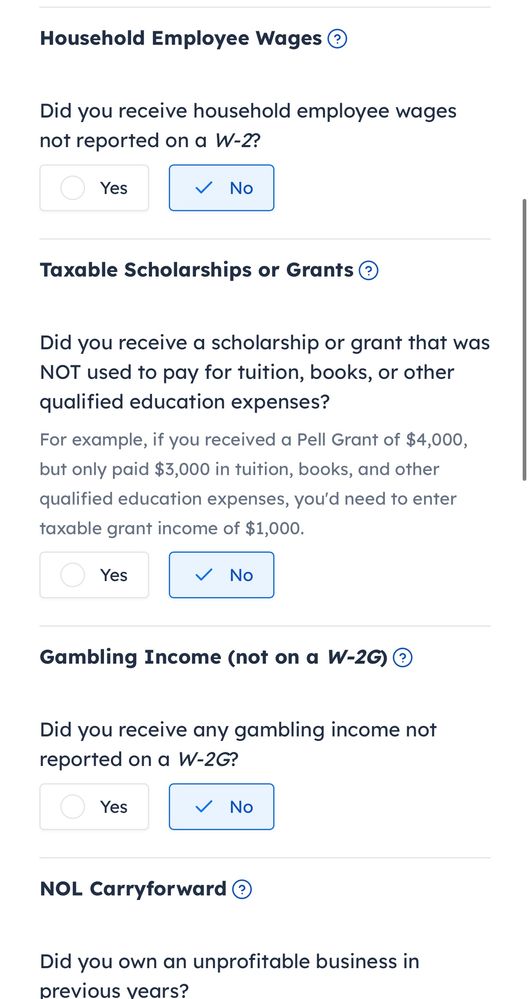
Task: Click the Taxable Scholarships or Grants heading
Action: (196, 270)
